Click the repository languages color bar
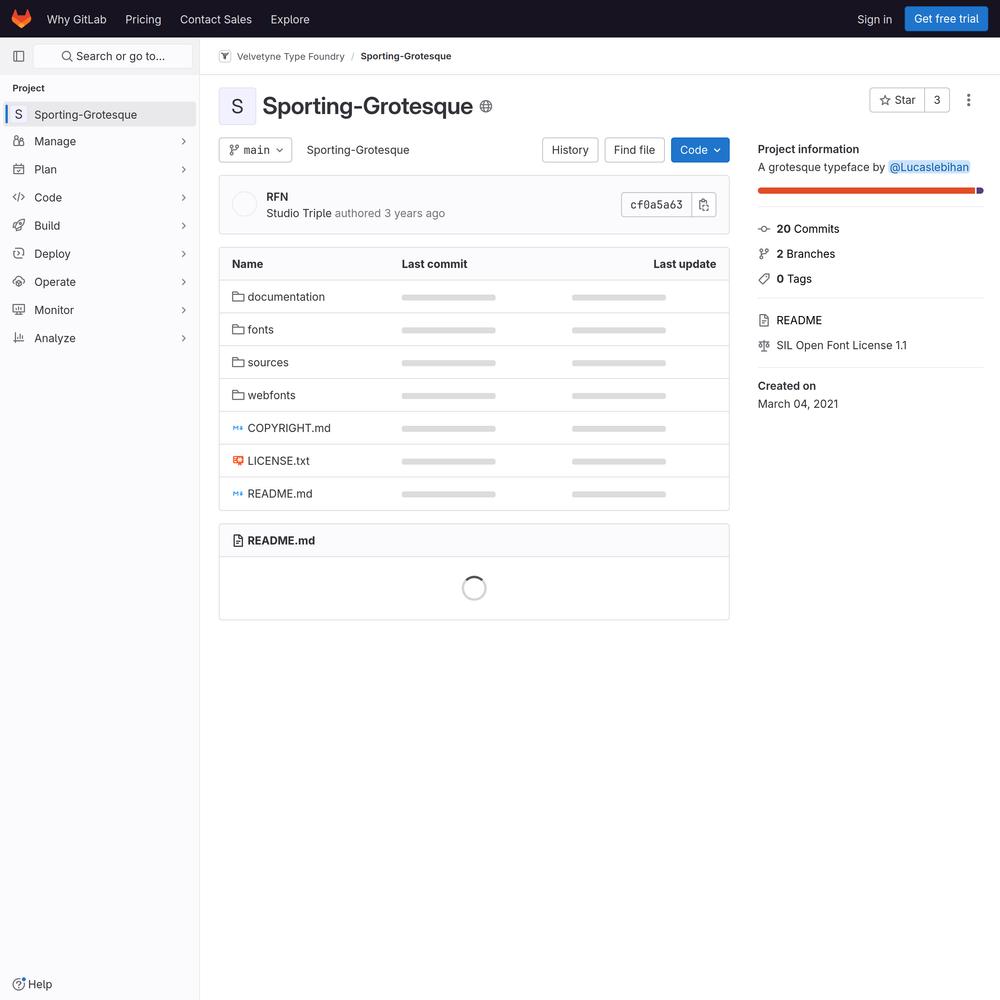 point(870,191)
